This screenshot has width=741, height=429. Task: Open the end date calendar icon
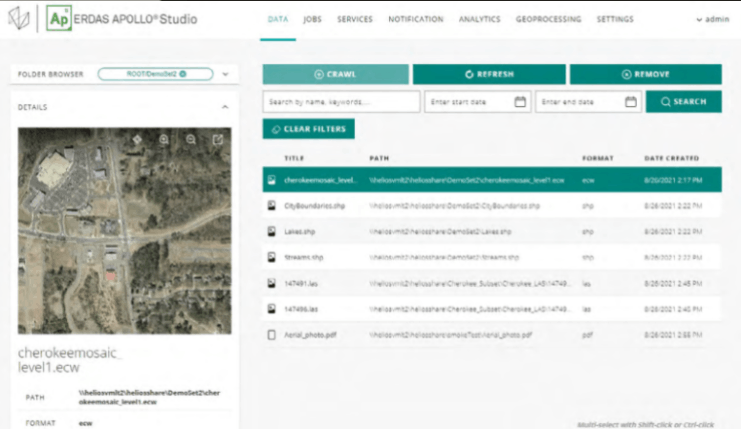(630, 102)
